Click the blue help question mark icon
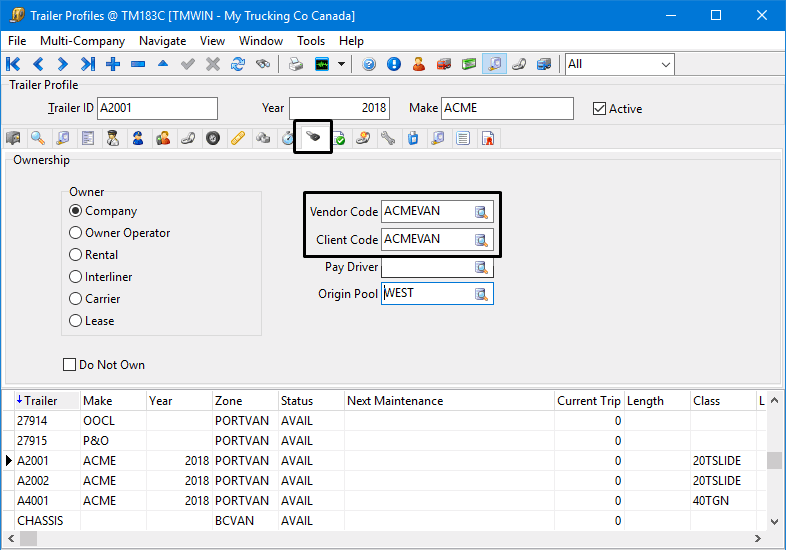 pyautogui.click(x=369, y=64)
